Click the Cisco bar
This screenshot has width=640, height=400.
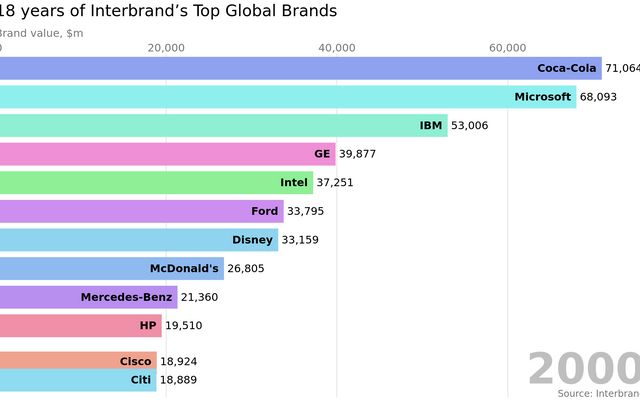tap(78, 361)
